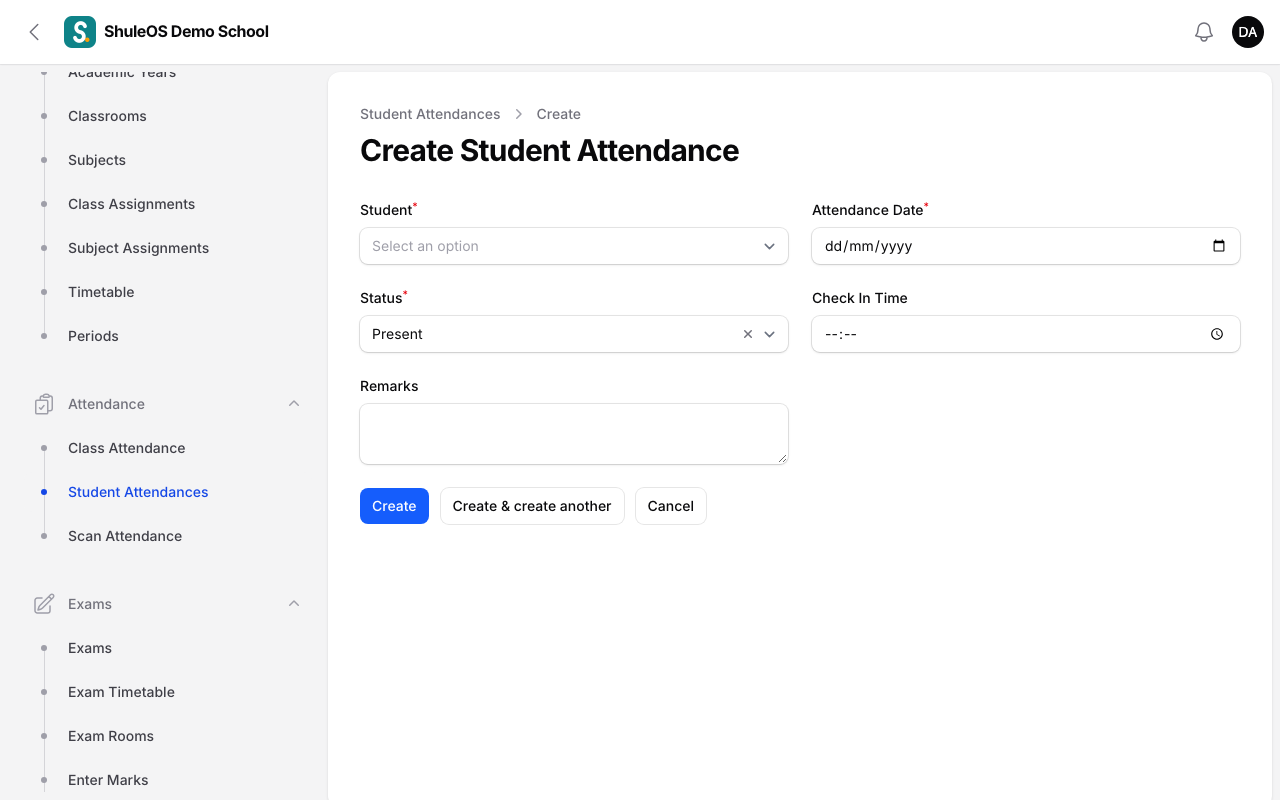
Task: Click the back arrow icon in header
Action: 34,32
